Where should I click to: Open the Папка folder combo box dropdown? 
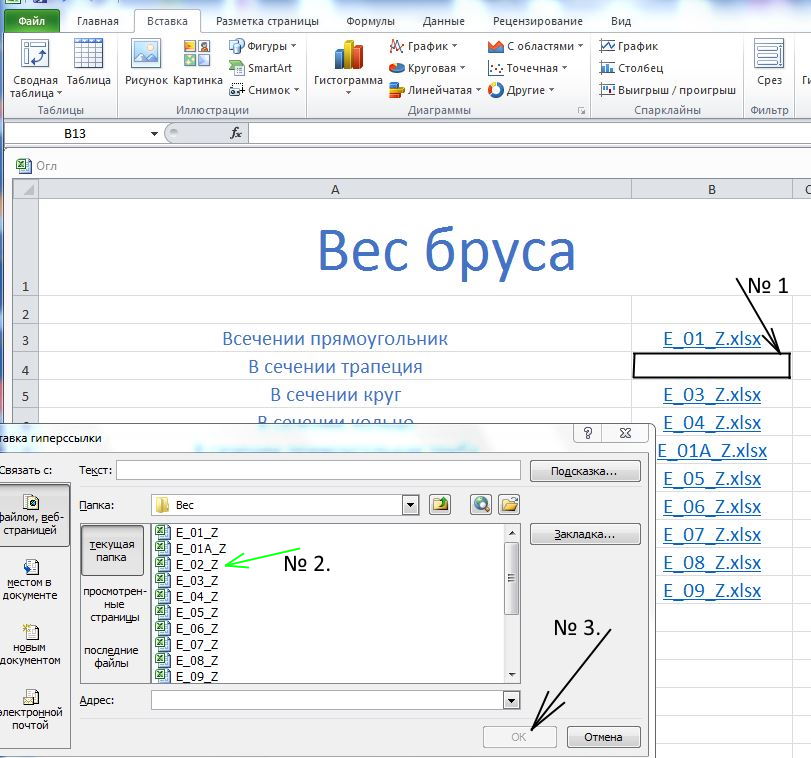coord(410,505)
